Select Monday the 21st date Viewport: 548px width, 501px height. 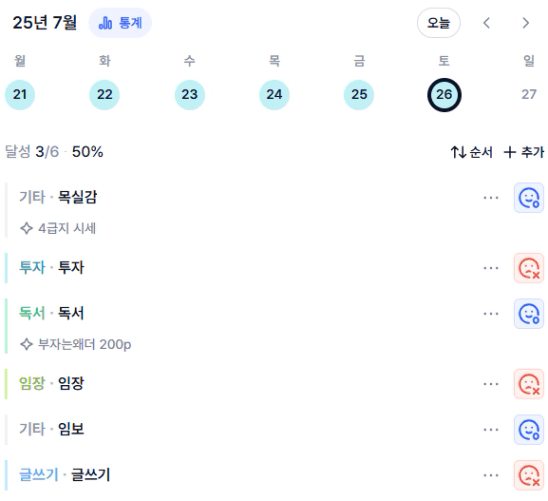click(20, 95)
